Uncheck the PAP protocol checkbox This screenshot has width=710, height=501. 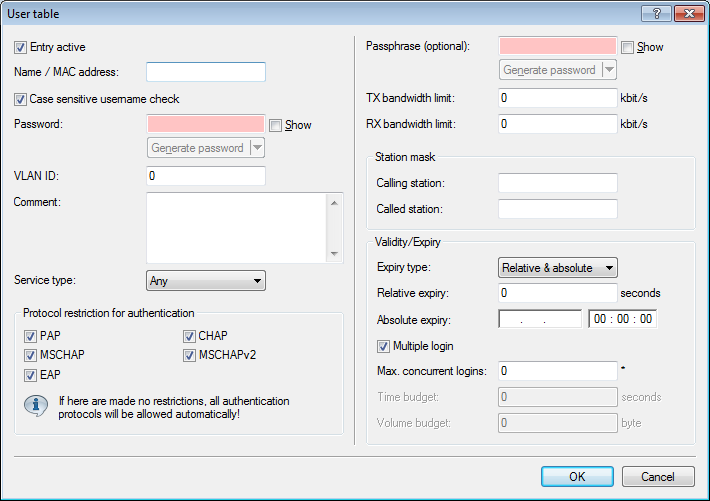click(30, 336)
